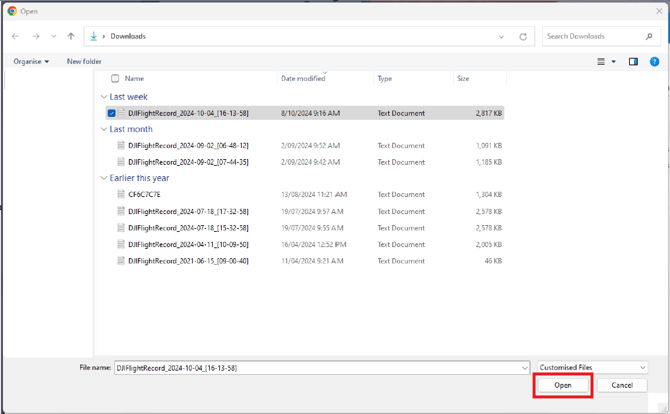Open the Organise menu
This screenshot has width=670, height=414.
point(31,62)
